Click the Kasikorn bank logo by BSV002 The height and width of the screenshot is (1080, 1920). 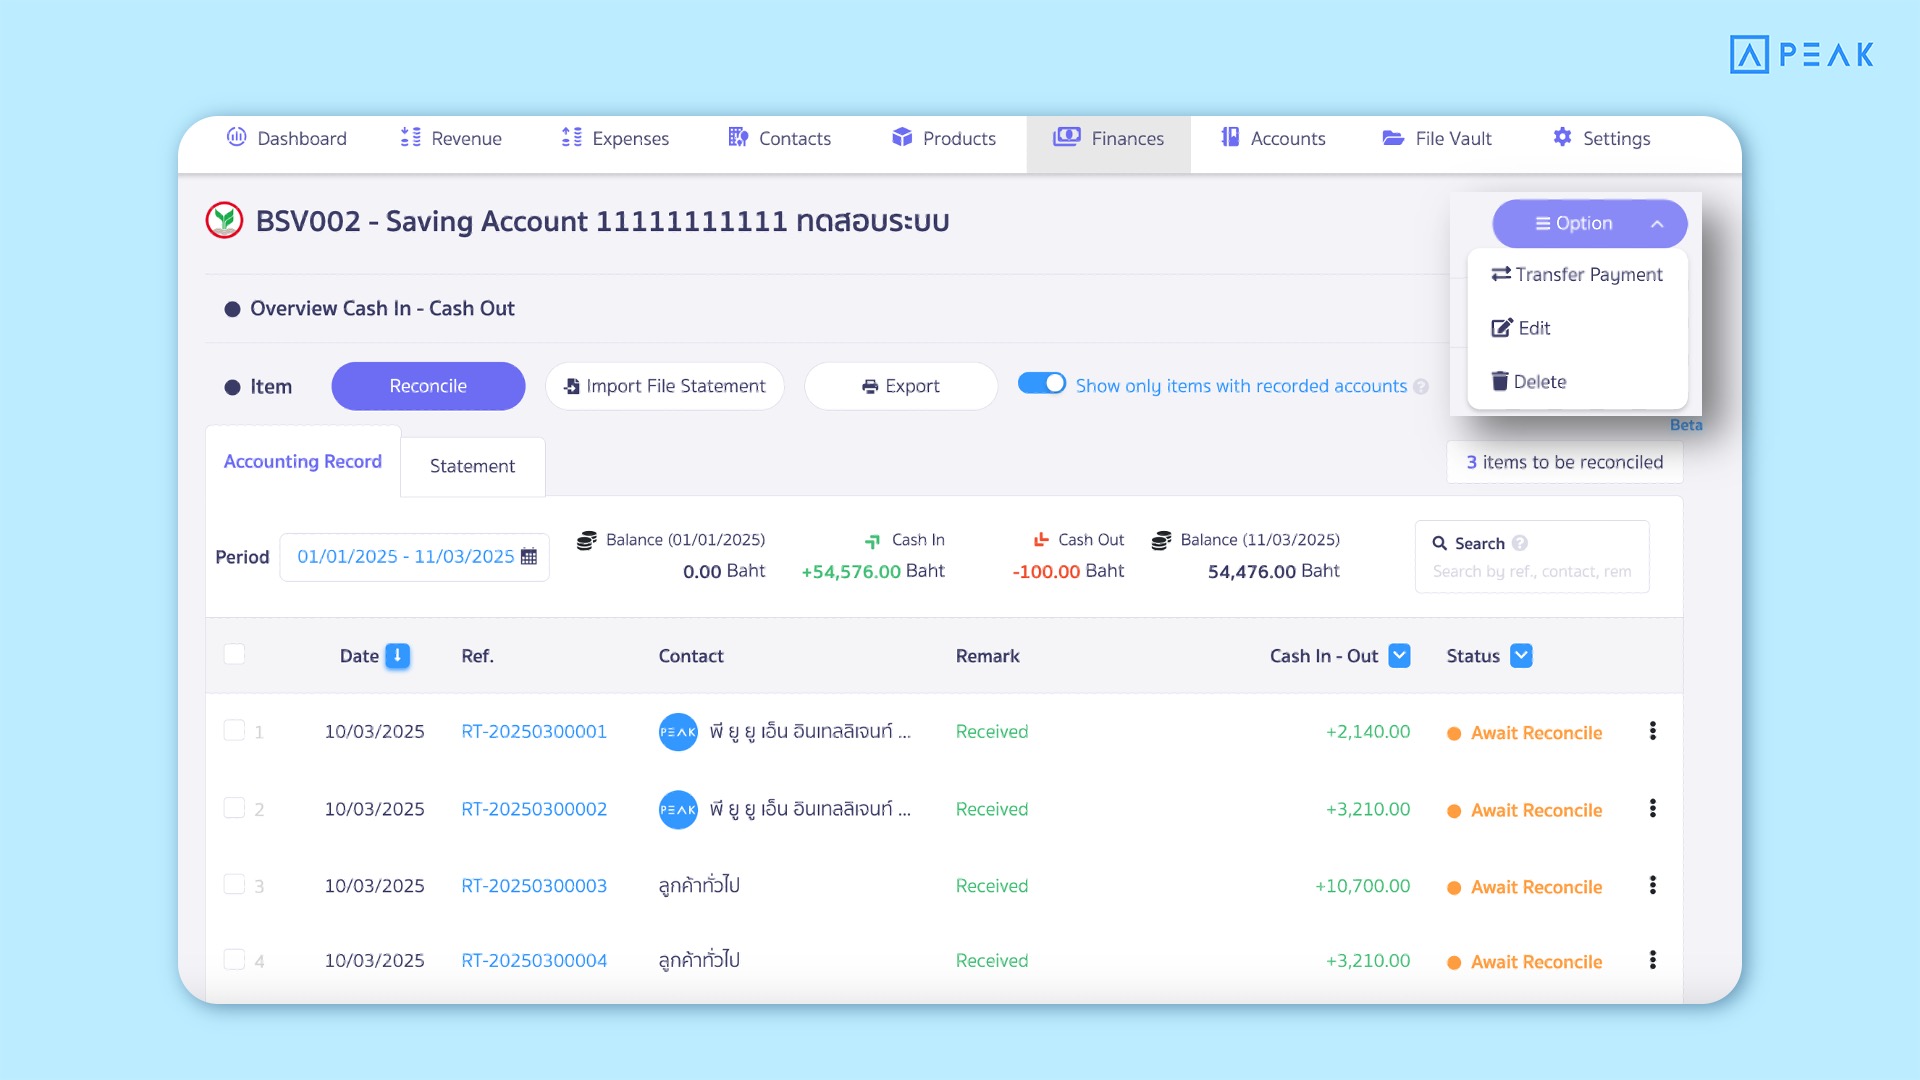pyautogui.click(x=224, y=221)
